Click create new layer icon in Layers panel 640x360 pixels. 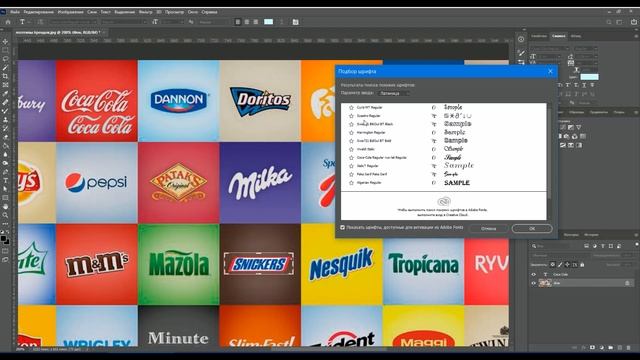pyautogui.click(x=619, y=348)
